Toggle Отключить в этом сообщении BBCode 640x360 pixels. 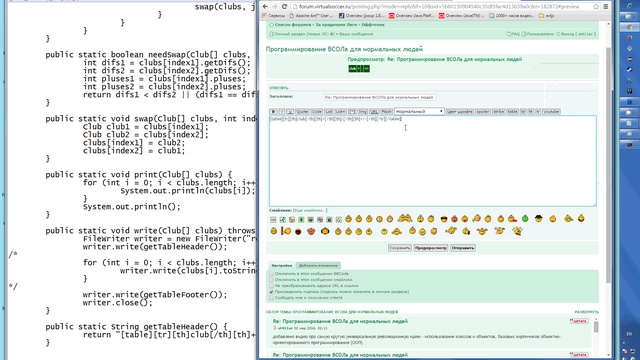[271, 274]
